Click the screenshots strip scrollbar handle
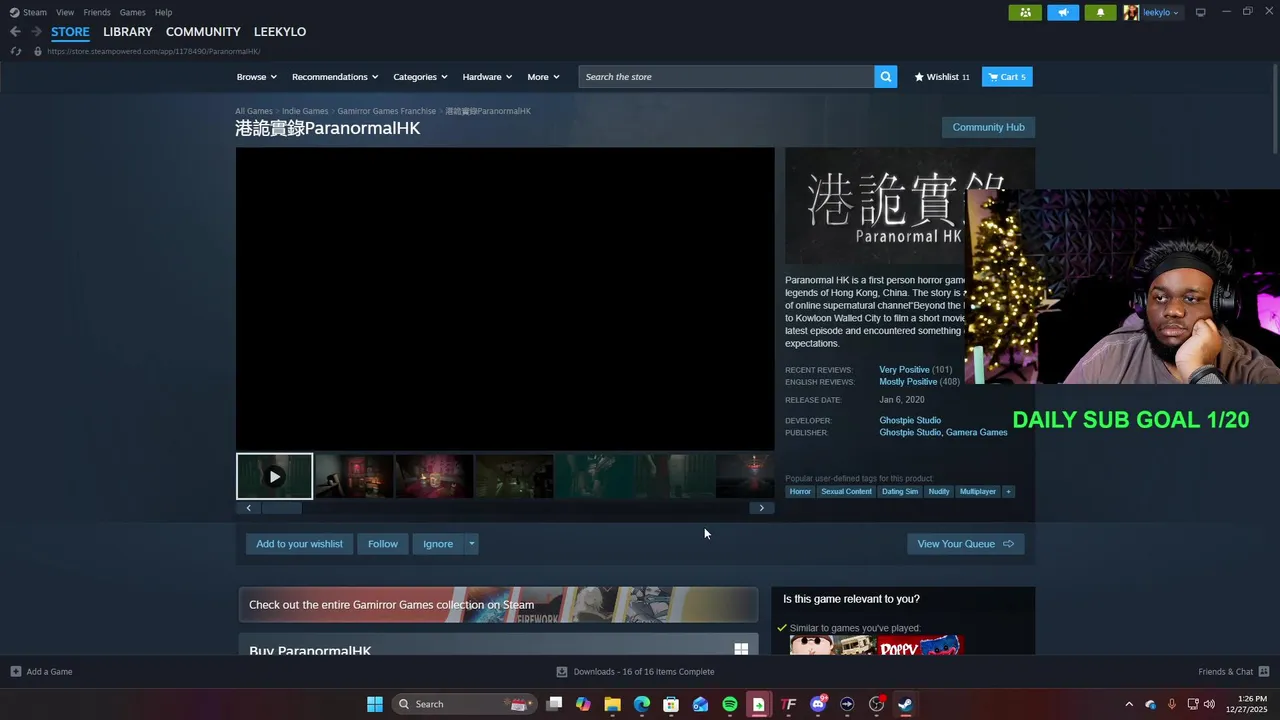1280x720 pixels. (x=281, y=508)
